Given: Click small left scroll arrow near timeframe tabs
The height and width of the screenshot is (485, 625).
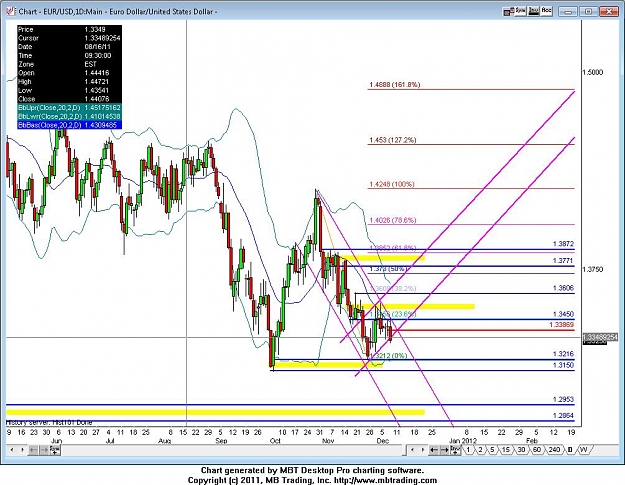Looking at the screenshot, I should (x=413, y=450).
